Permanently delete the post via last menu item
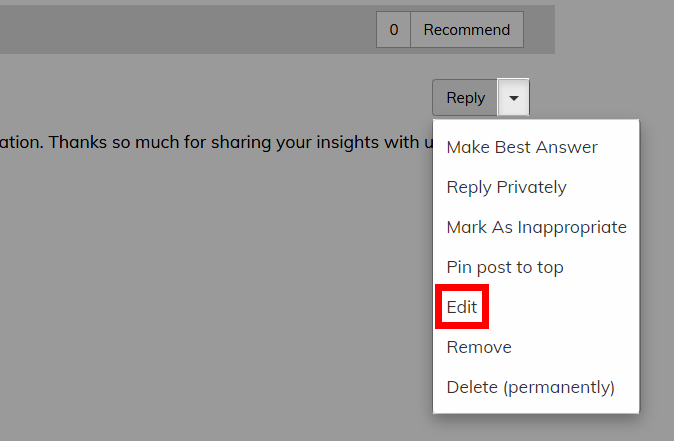Image resolution: width=674 pixels, height=441 pixels. [530, 387]
